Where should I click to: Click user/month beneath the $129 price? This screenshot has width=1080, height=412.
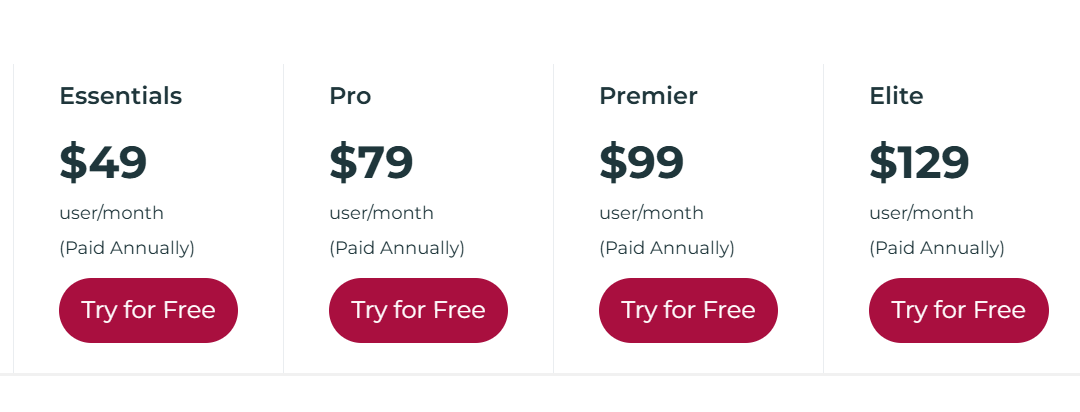click(921, 213)
